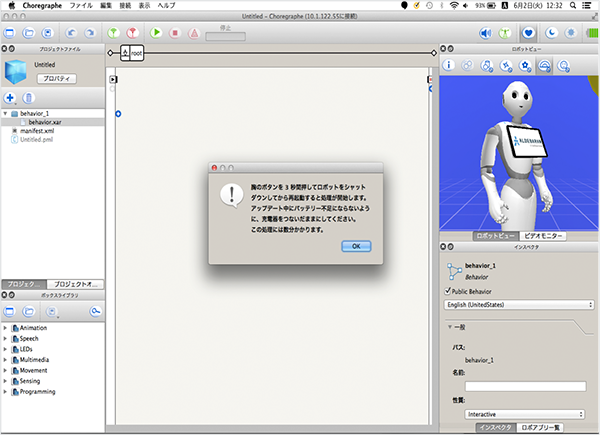The image size is (600, 436).
Task: Switch to インスペクタ bottom tab
Action: pyautogui.click(x=496, y=428)
